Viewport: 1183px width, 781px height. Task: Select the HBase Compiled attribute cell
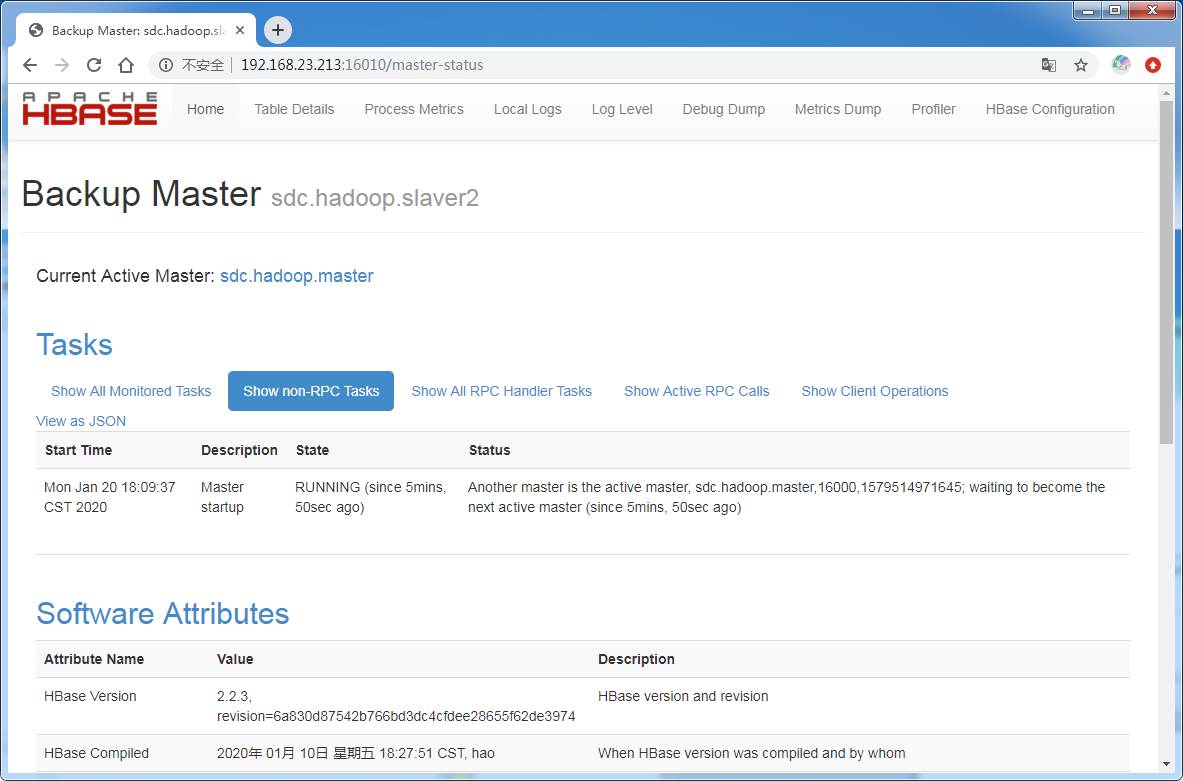(x=97, y=753)
